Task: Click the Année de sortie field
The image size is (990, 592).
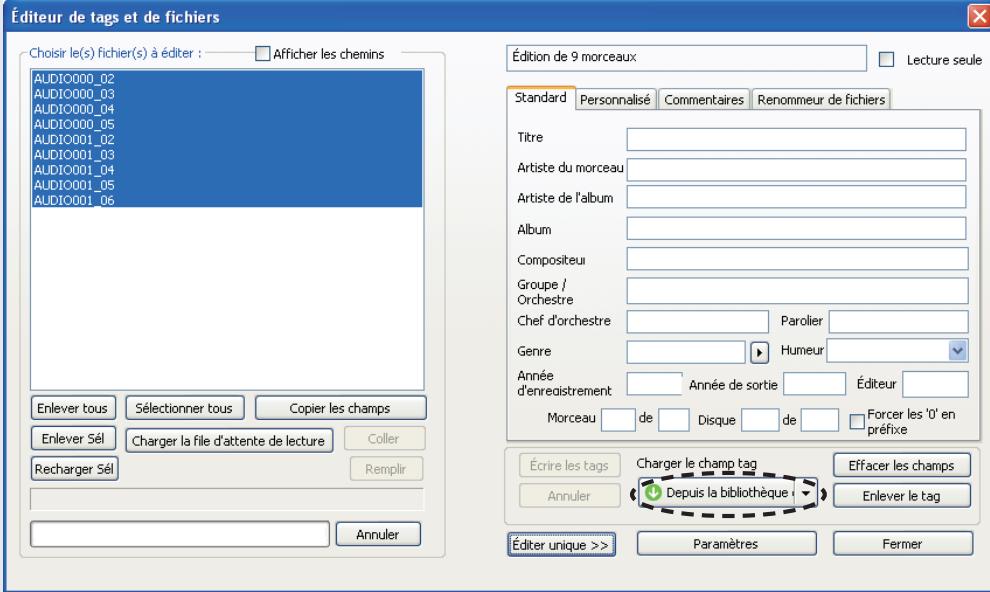Action: (814, 384)
